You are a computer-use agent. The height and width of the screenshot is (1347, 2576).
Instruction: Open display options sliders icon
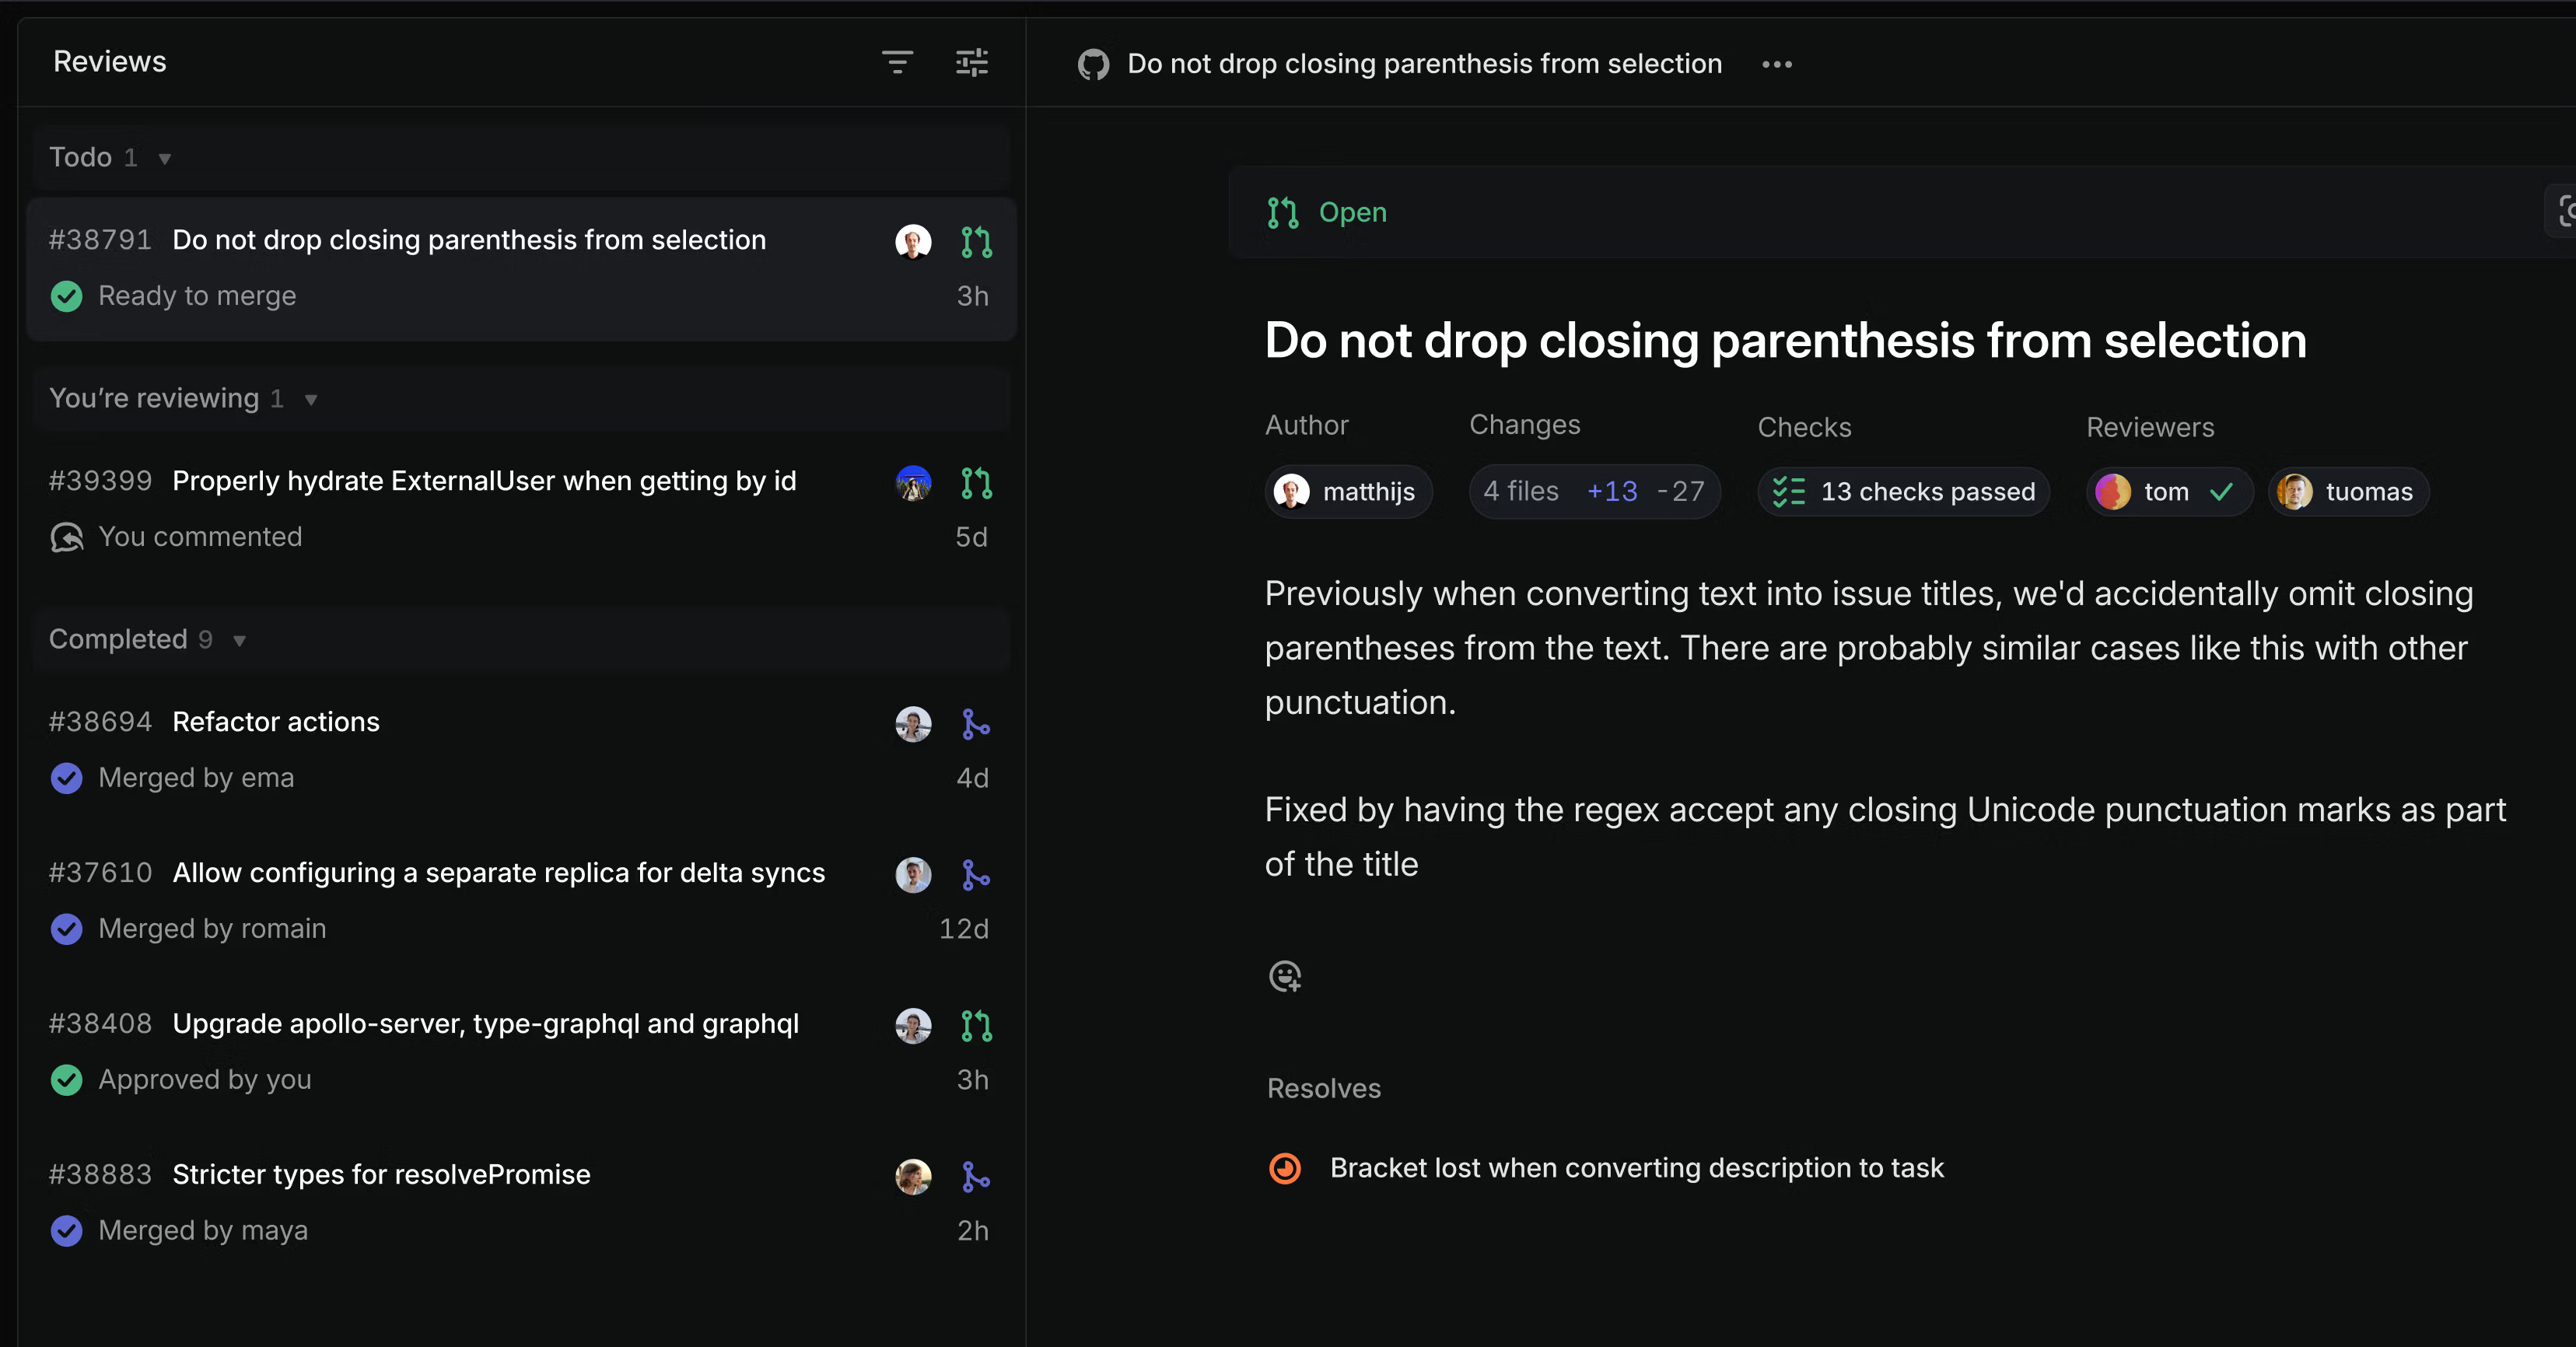tap(972, 62)
